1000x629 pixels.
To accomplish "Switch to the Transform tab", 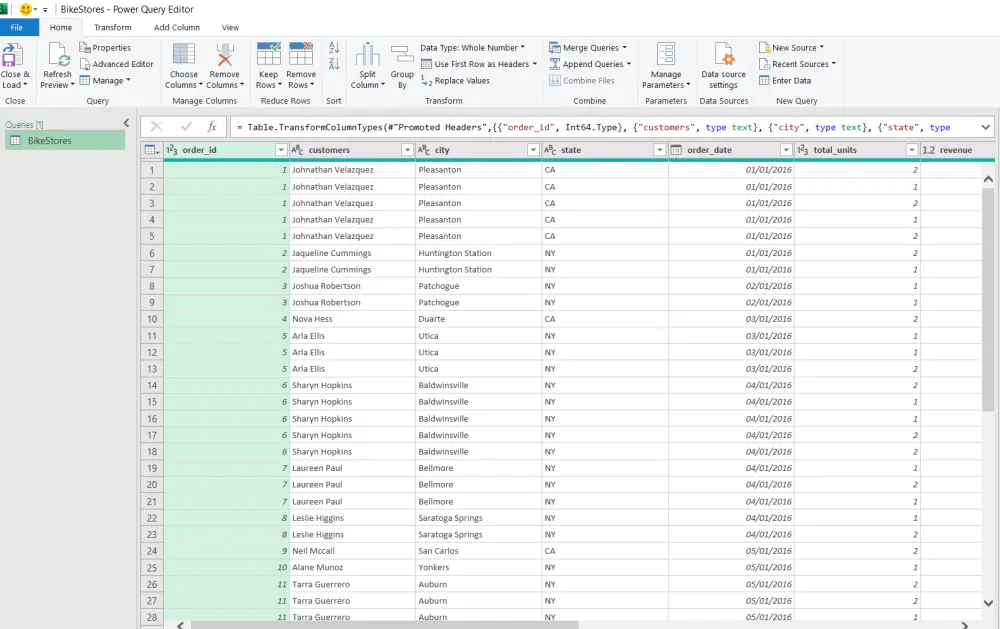I will click(x=112, y=27).
